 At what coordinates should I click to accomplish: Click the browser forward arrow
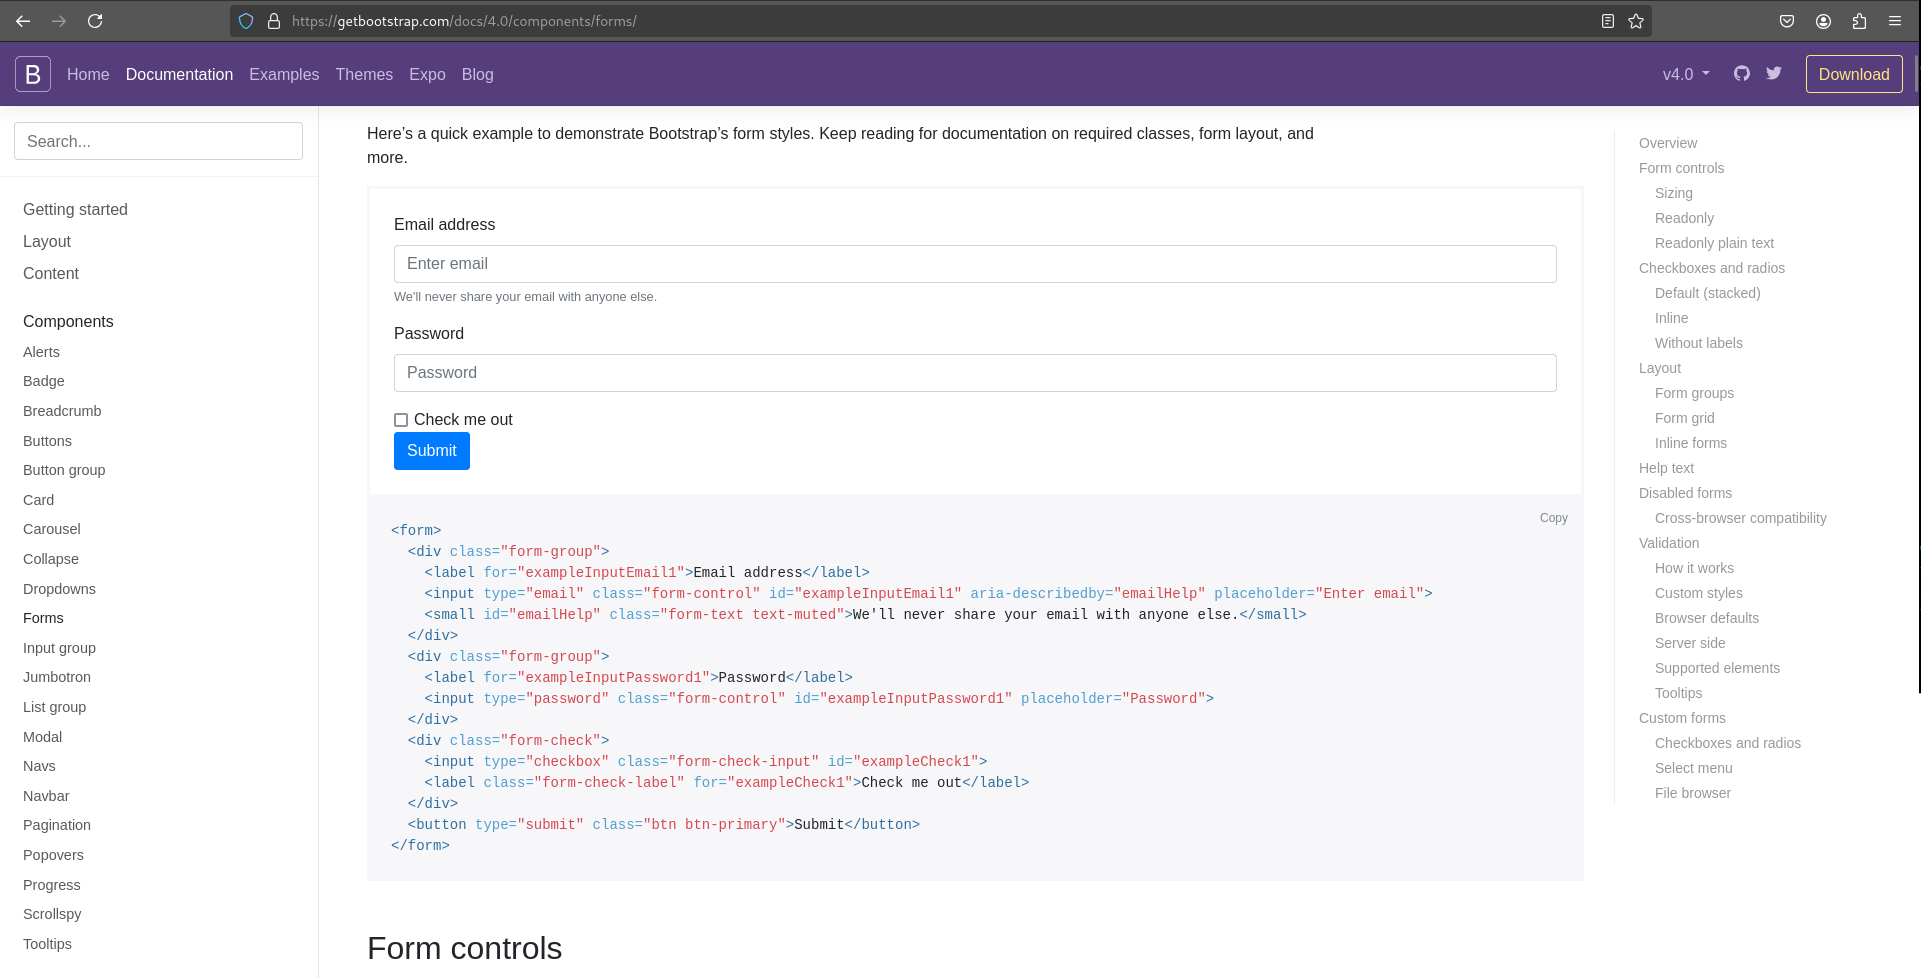tap(59, 21)
